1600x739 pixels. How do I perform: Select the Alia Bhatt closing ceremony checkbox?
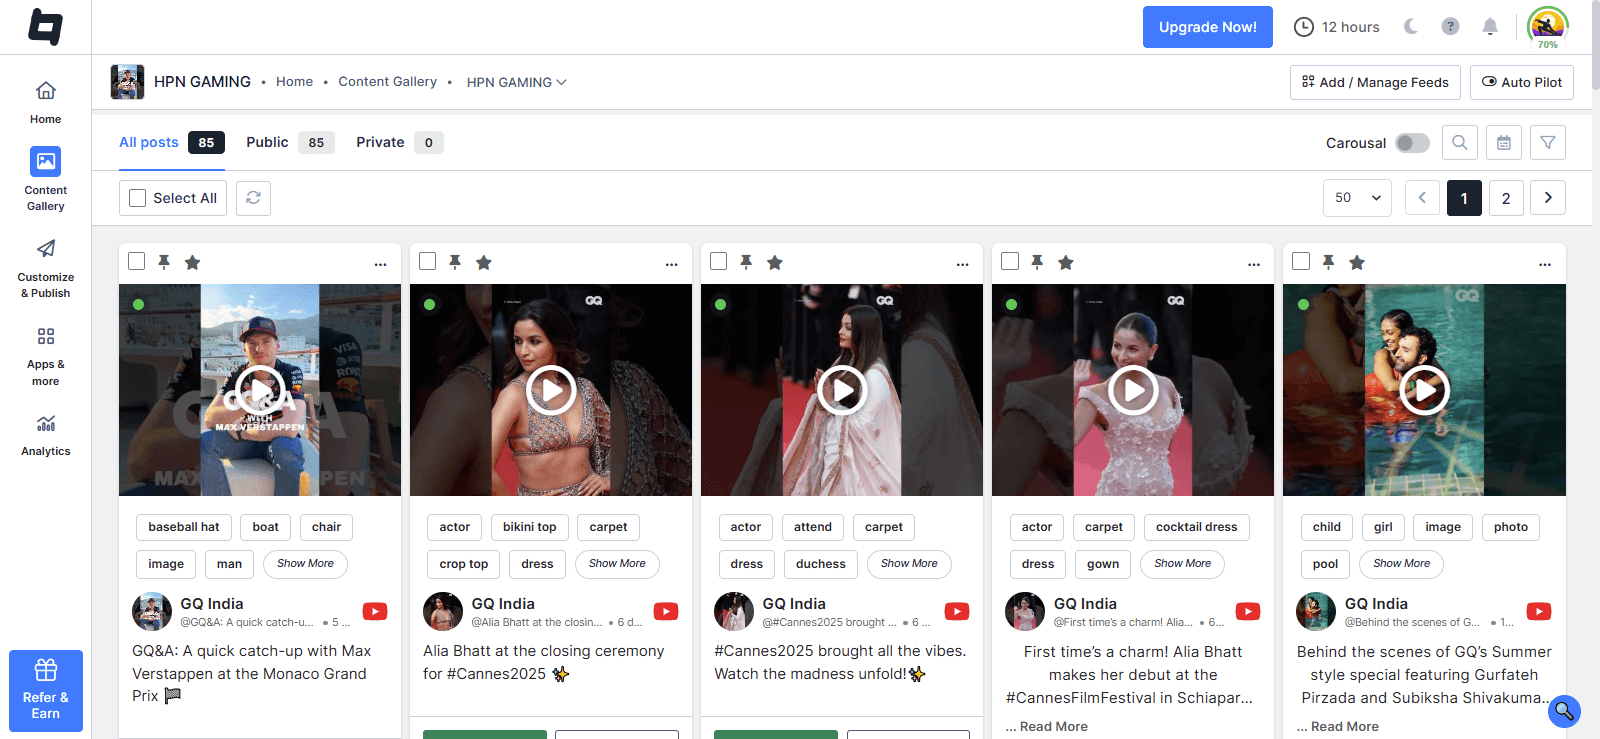tap(428, 261)
